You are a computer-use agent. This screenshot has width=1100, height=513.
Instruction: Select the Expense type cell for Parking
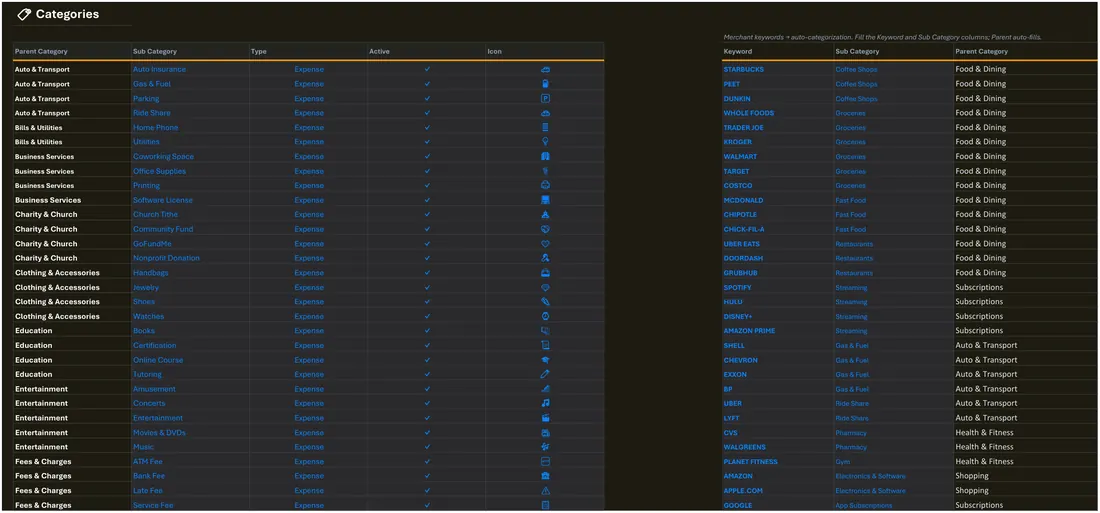pyautogui.click(x=309, y=98)
